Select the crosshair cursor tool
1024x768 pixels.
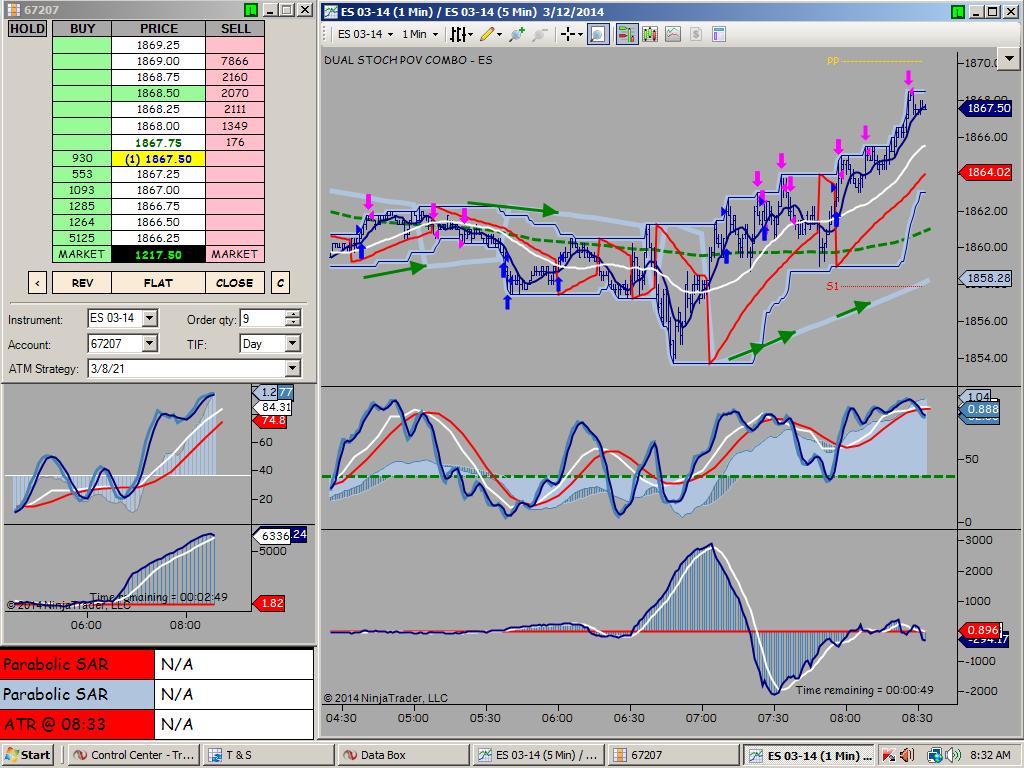568,34
